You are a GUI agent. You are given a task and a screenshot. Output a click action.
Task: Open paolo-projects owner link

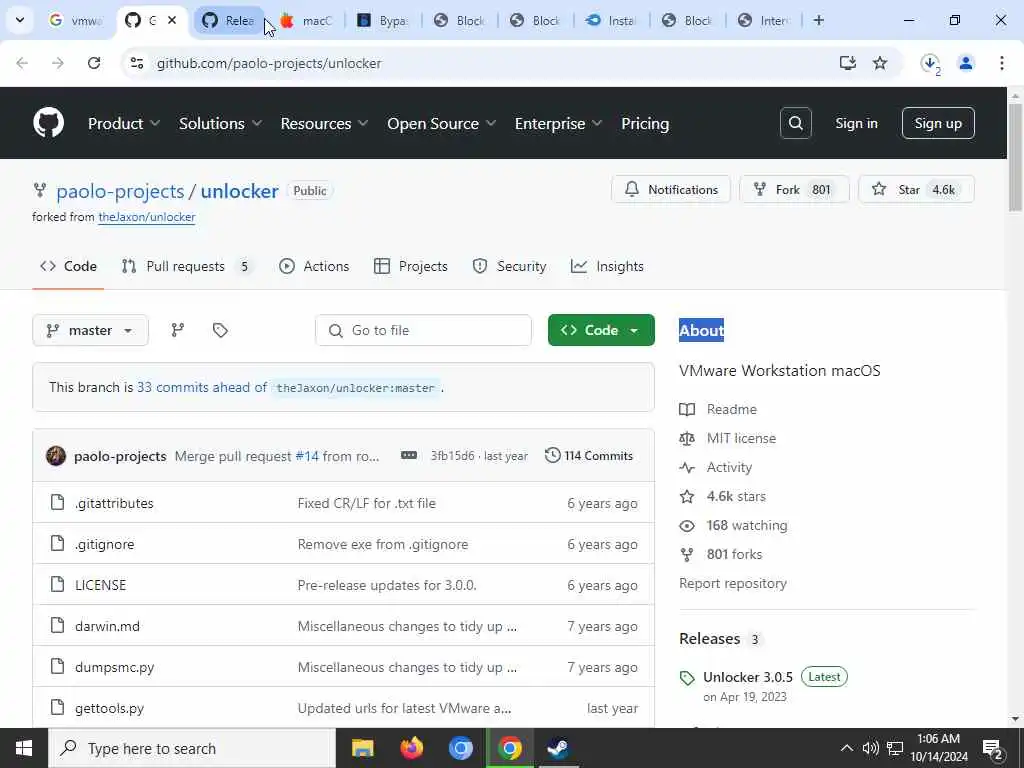pyautogui.click(x=120, y=191)
